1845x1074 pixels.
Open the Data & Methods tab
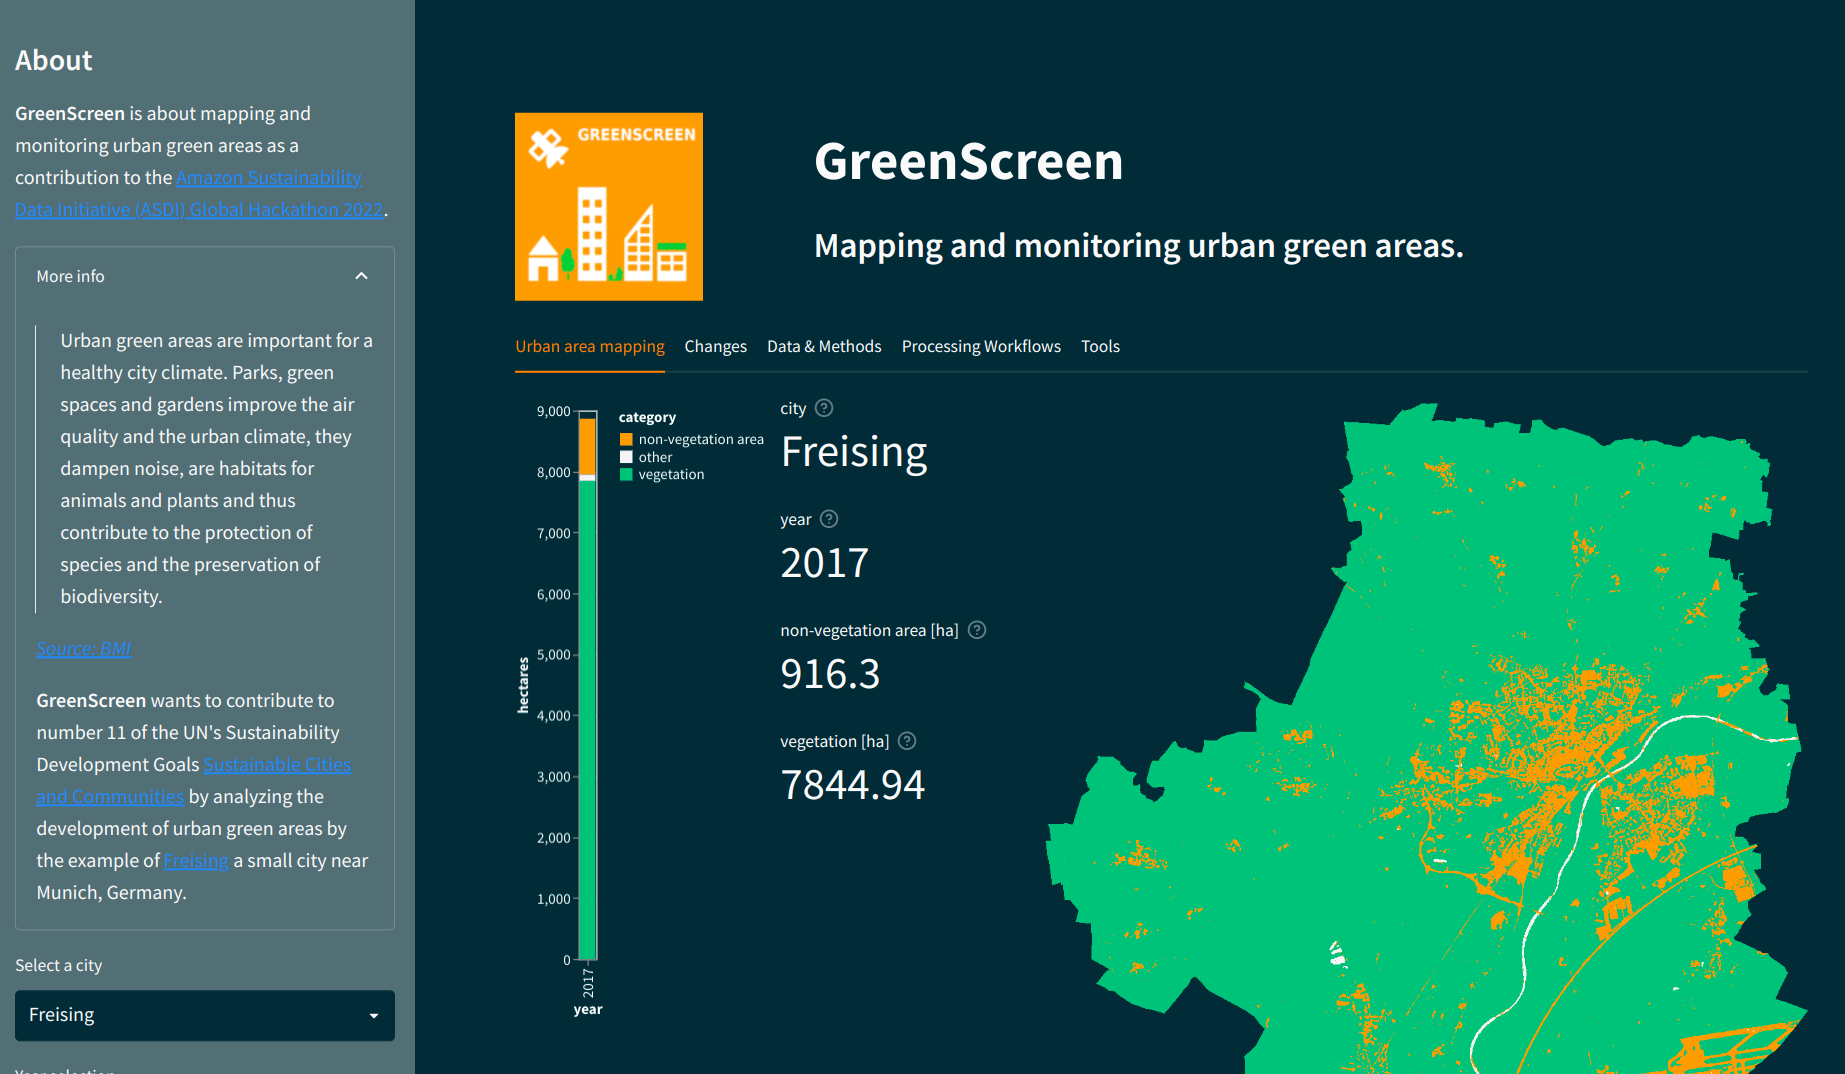click(823, 346)
